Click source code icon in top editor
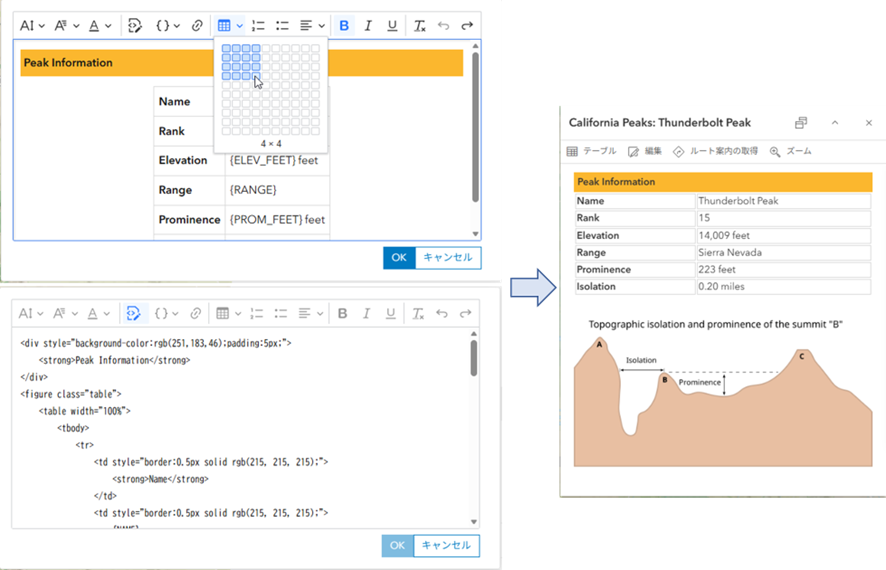The width and height of the screenshot is (886, 570). [x=134, y=26]
